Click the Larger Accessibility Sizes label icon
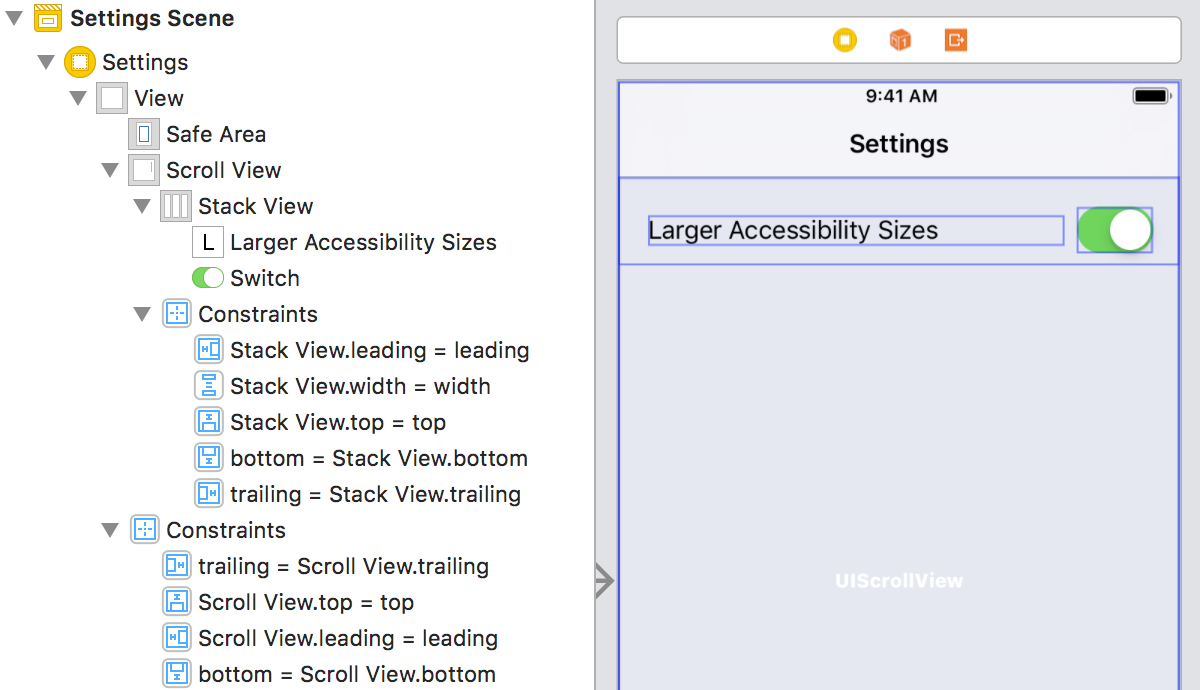 [207, 241]
